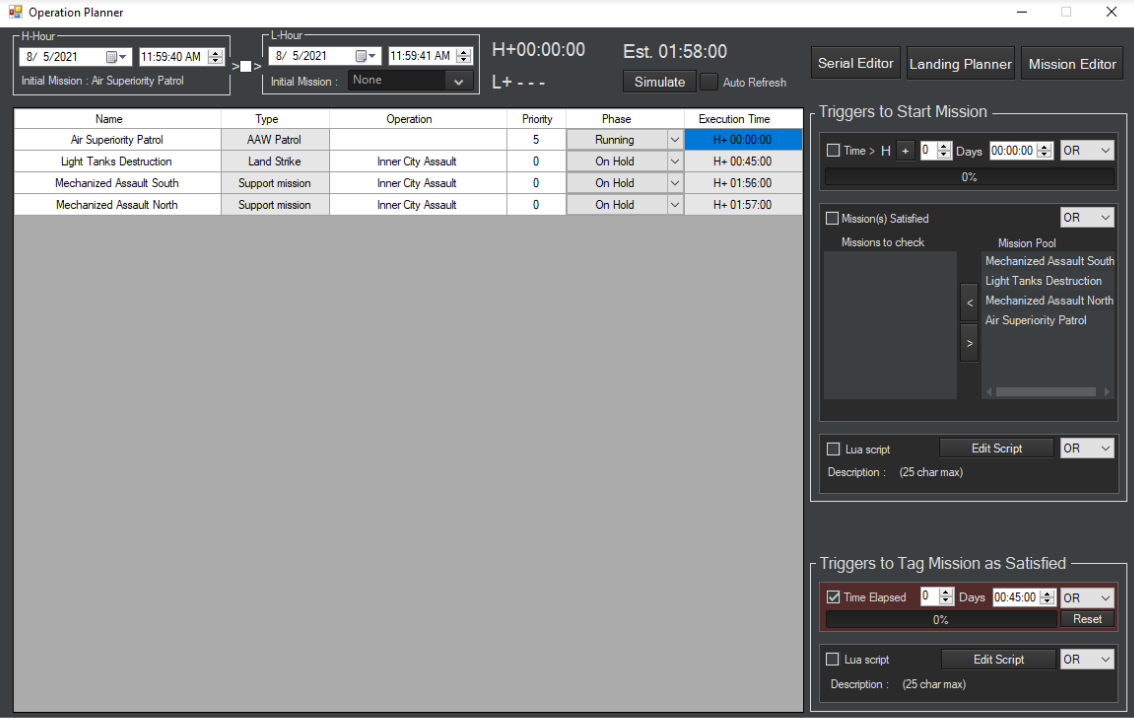Click the right arrow to return mission to pool
The height and width of the screenshot is (719, 1134).
[969, 342]
